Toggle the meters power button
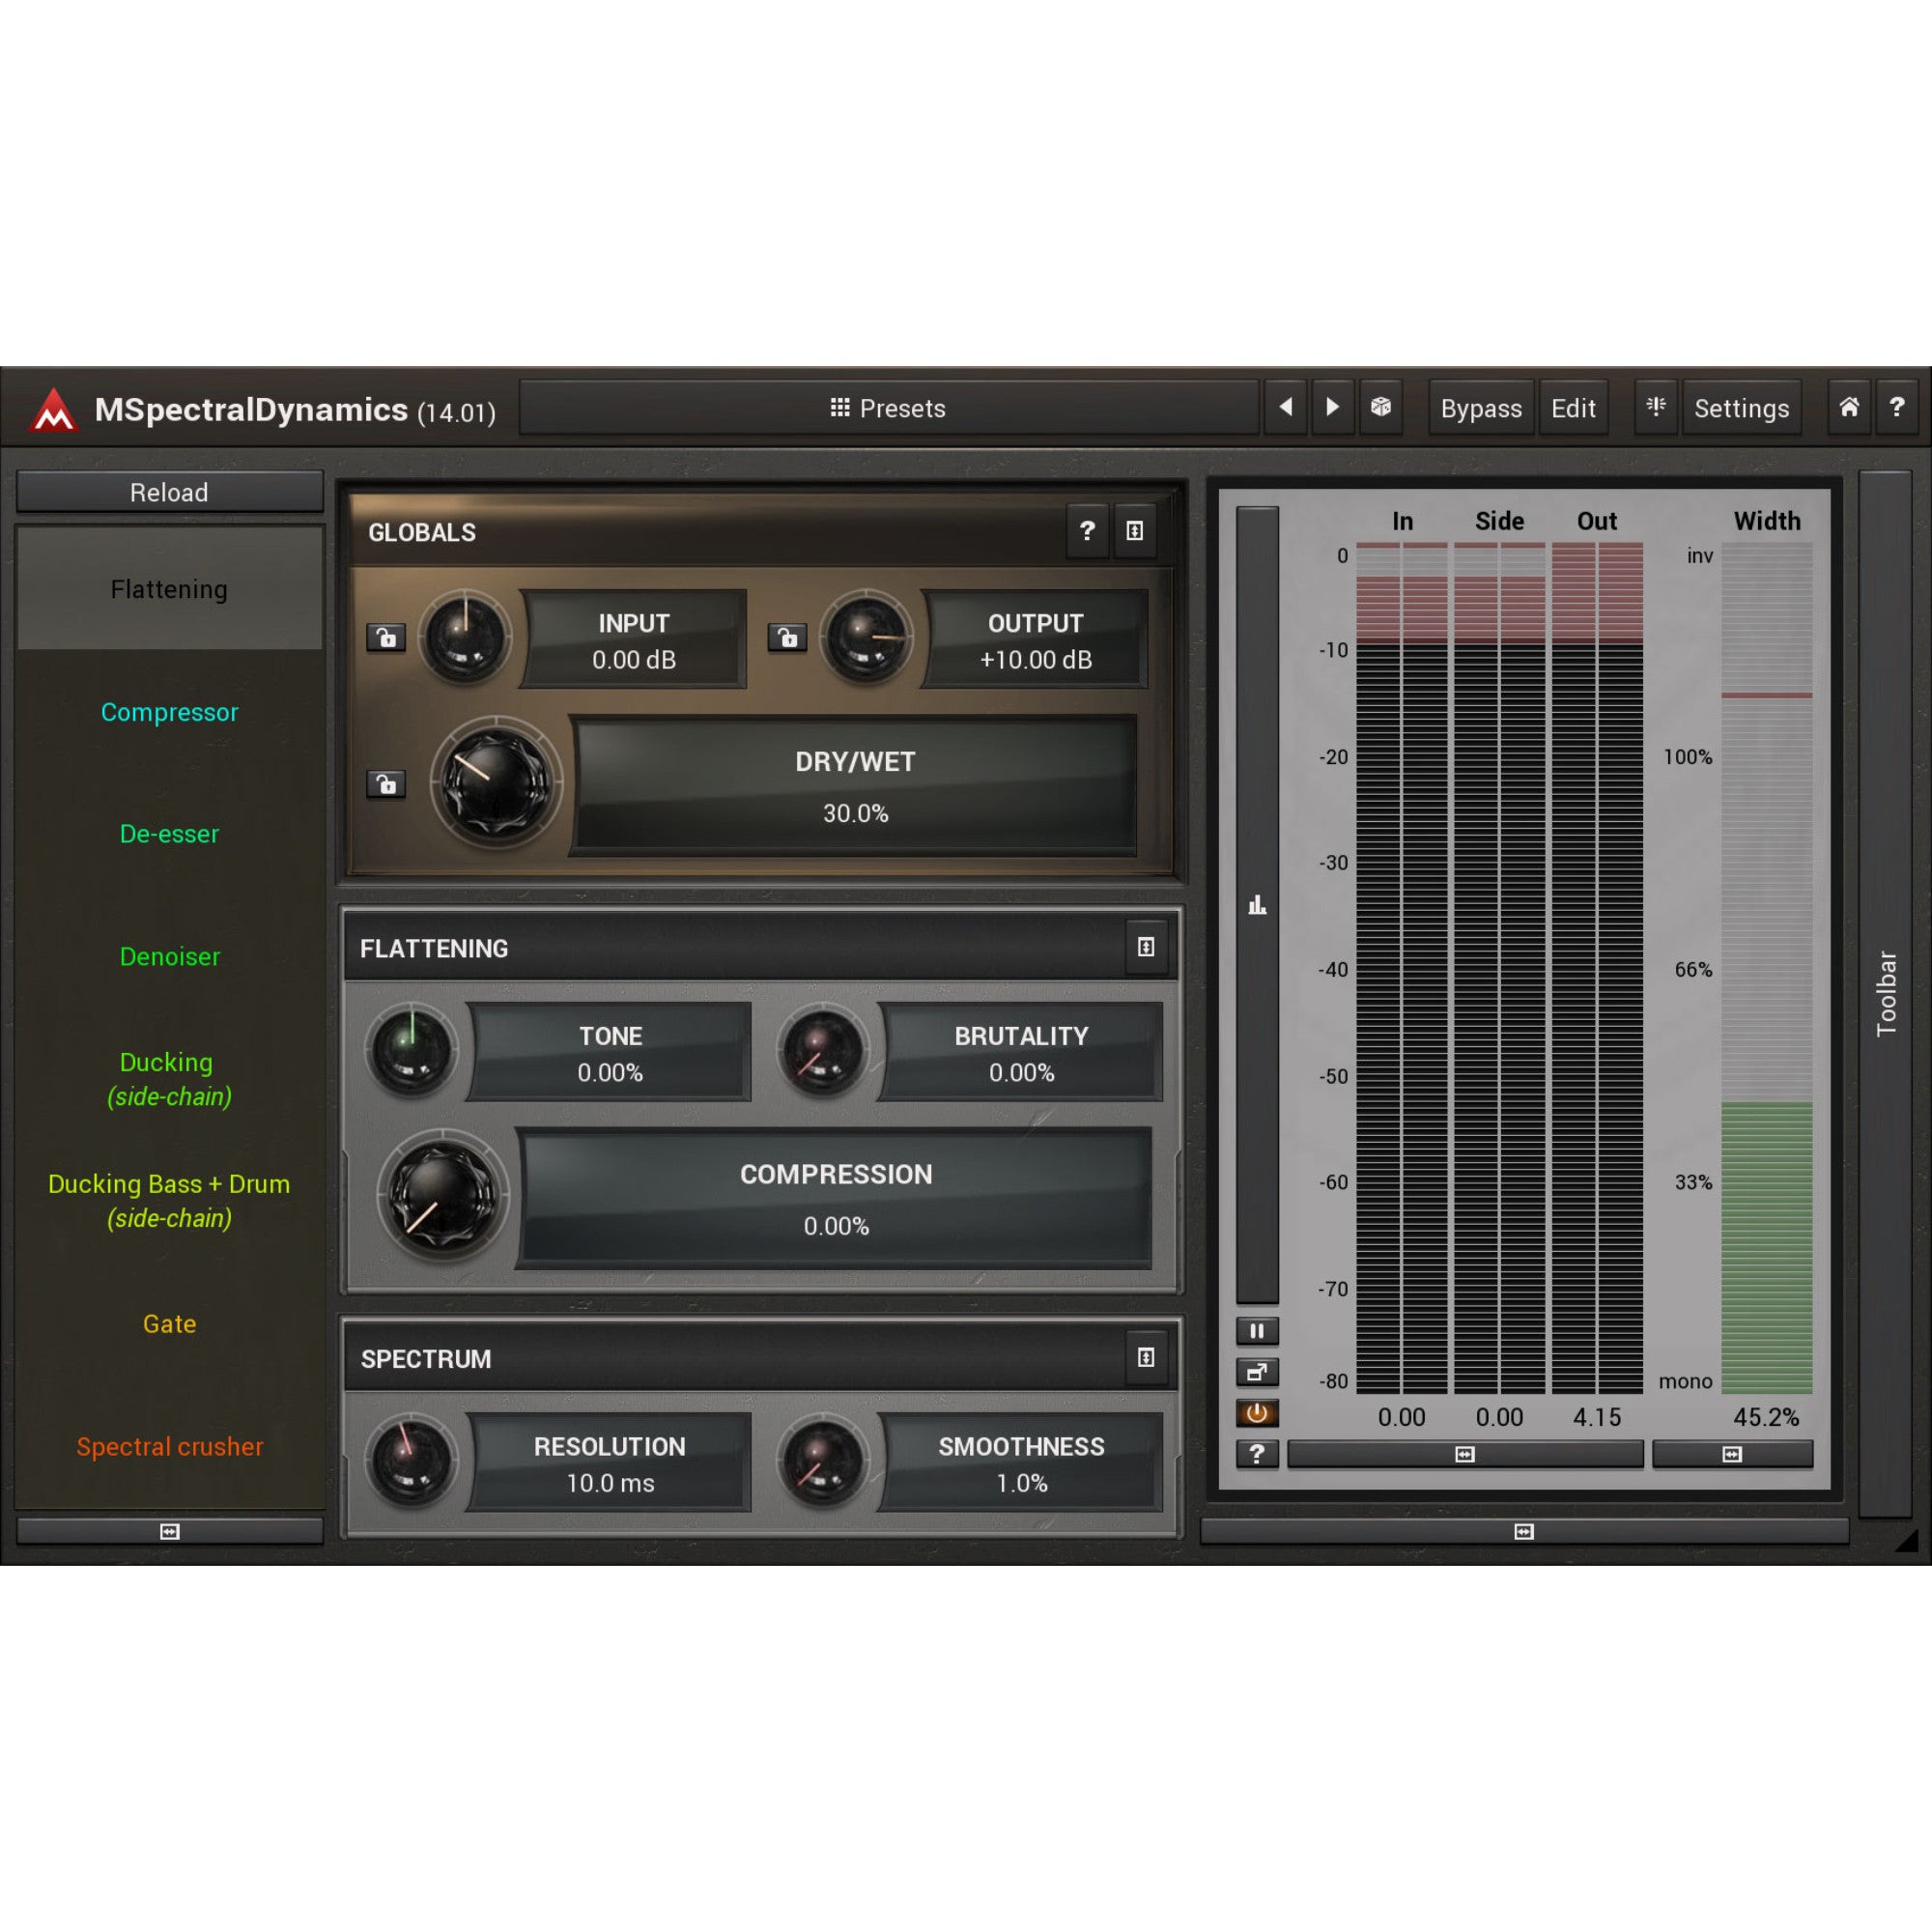 click(1257, 1413)
